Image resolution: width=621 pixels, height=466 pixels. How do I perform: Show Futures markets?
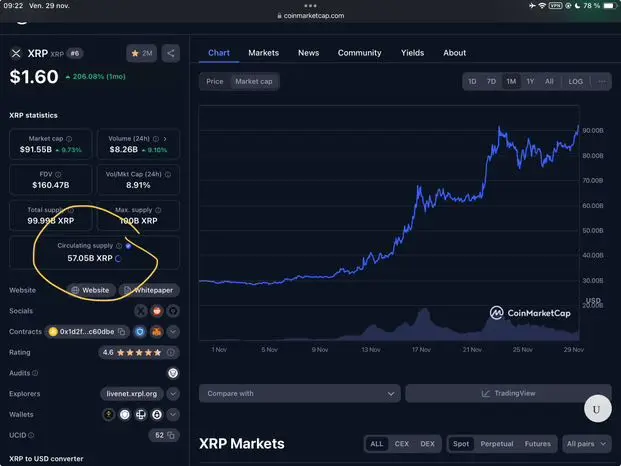pos(537,444)
